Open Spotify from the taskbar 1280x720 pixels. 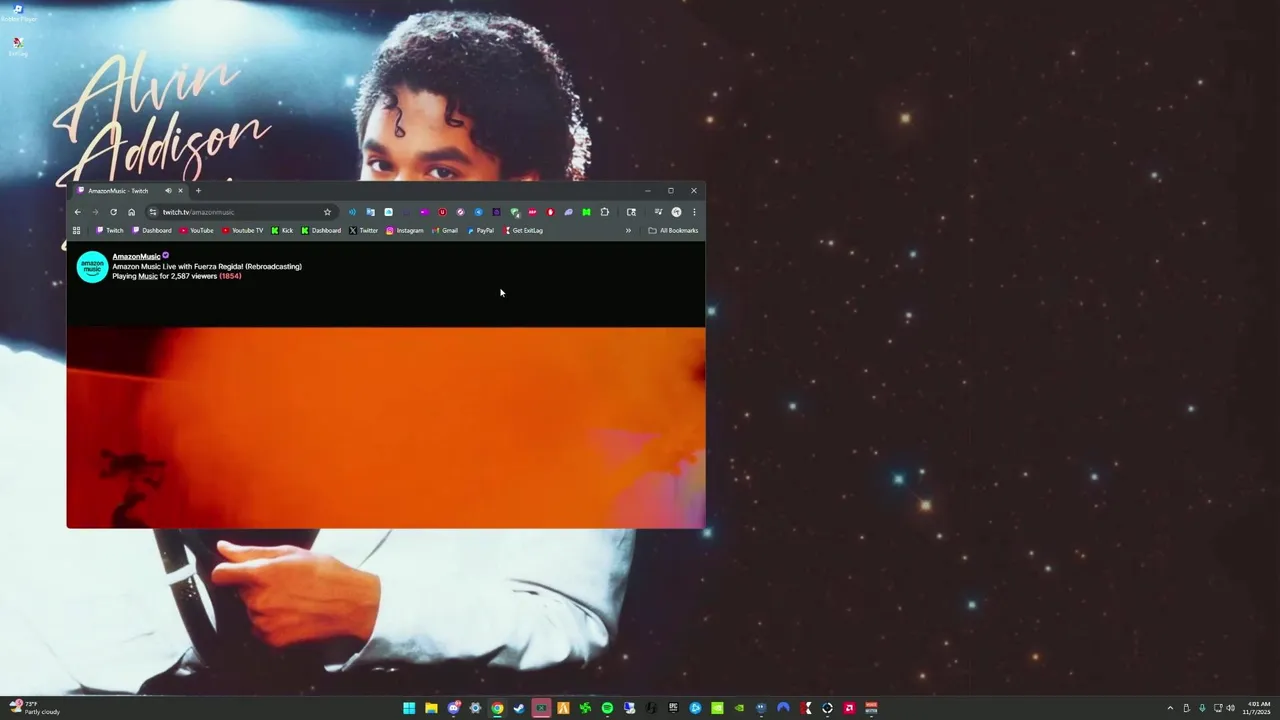click(x=607, y=708)
